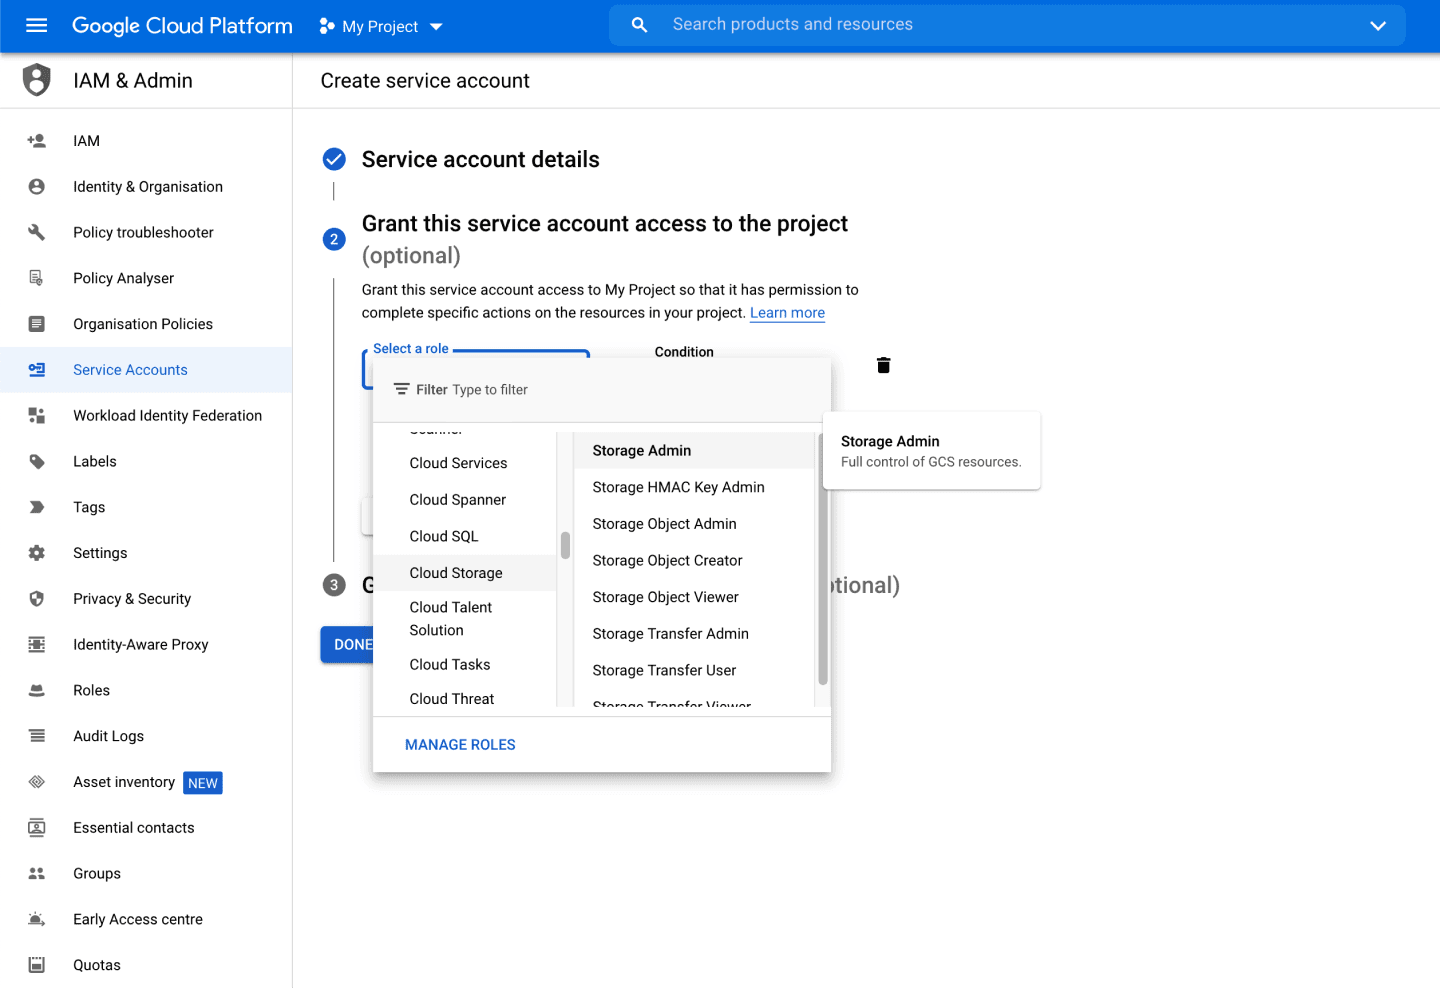This screenshot has height=988, width=1440.
Task: Open the navigation hamburger menu
Action: 36,26
